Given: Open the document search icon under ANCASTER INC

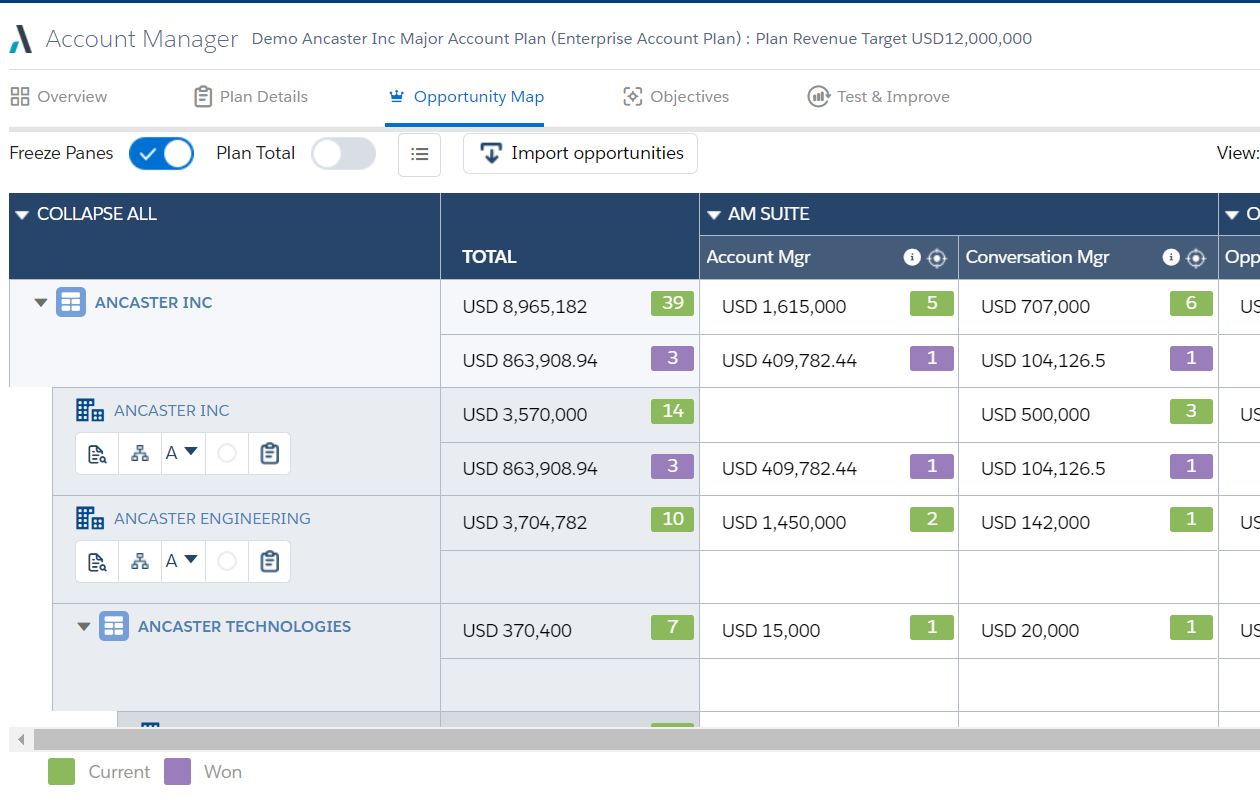Looking at the screenshot, I should click(97, 453).
